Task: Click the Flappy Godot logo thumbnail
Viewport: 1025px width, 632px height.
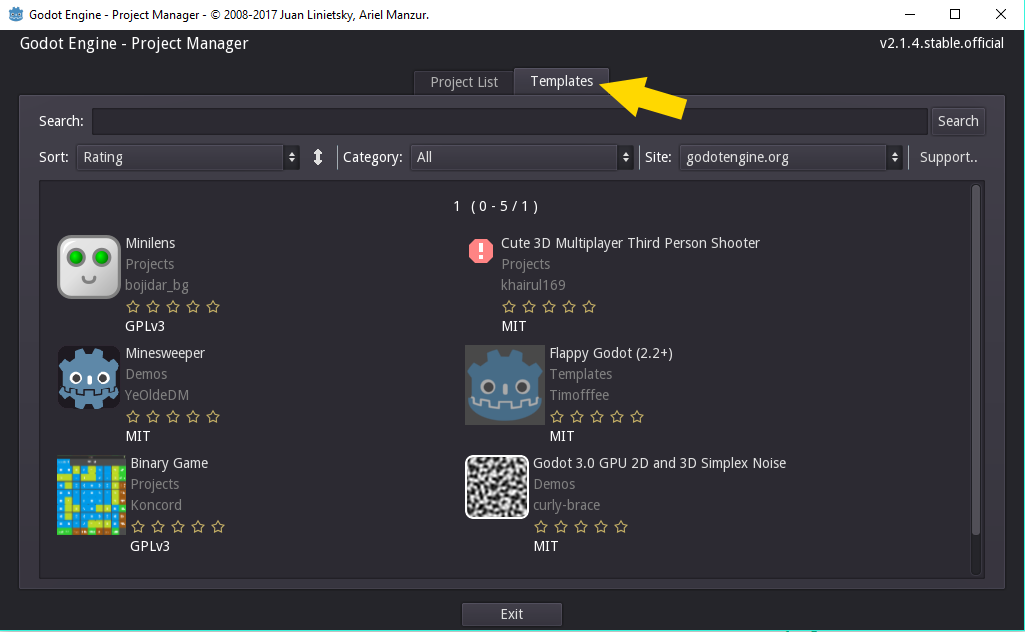Action: [505, 385]
